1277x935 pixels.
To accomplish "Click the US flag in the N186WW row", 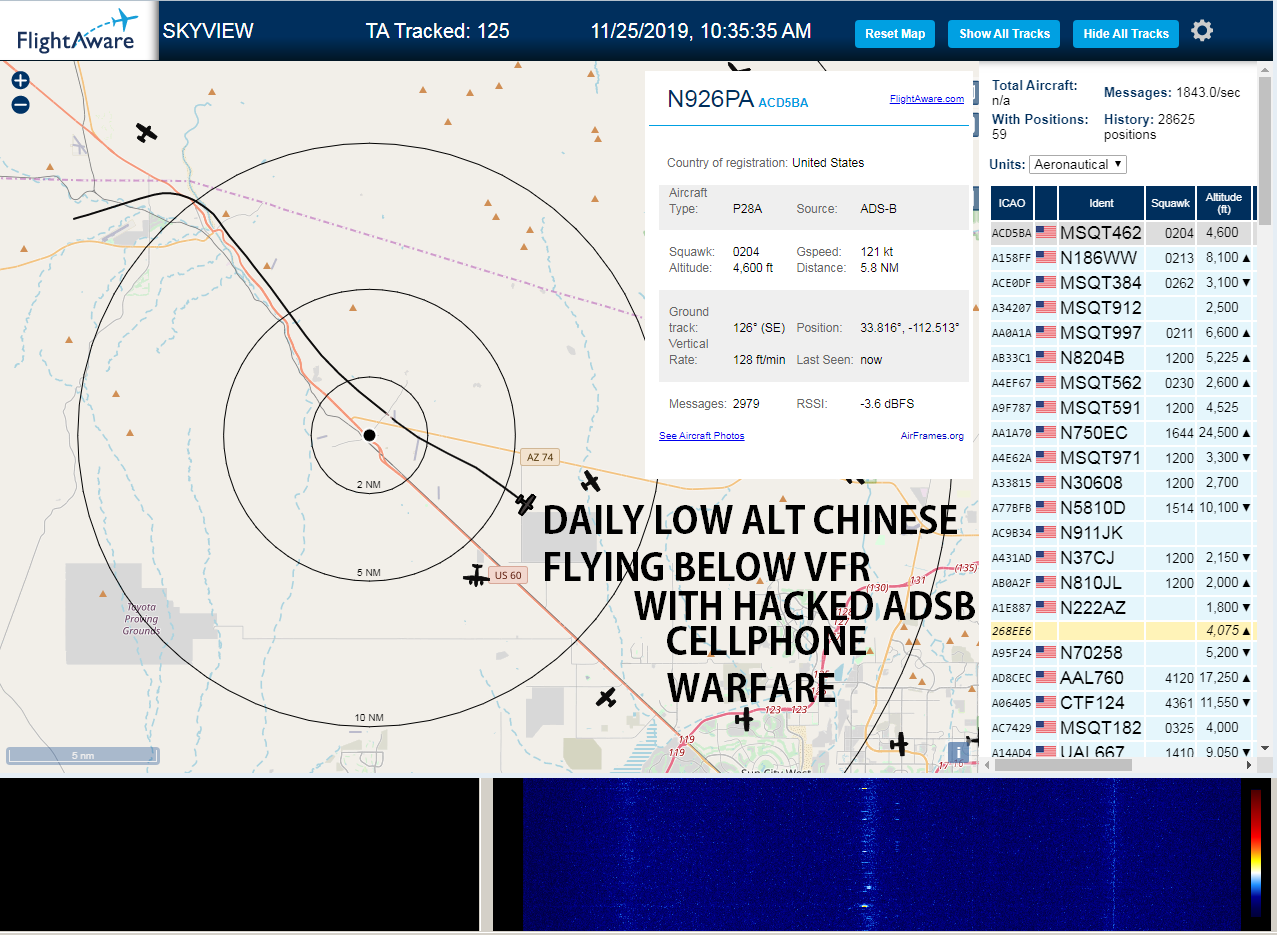I will [1046, 257].
